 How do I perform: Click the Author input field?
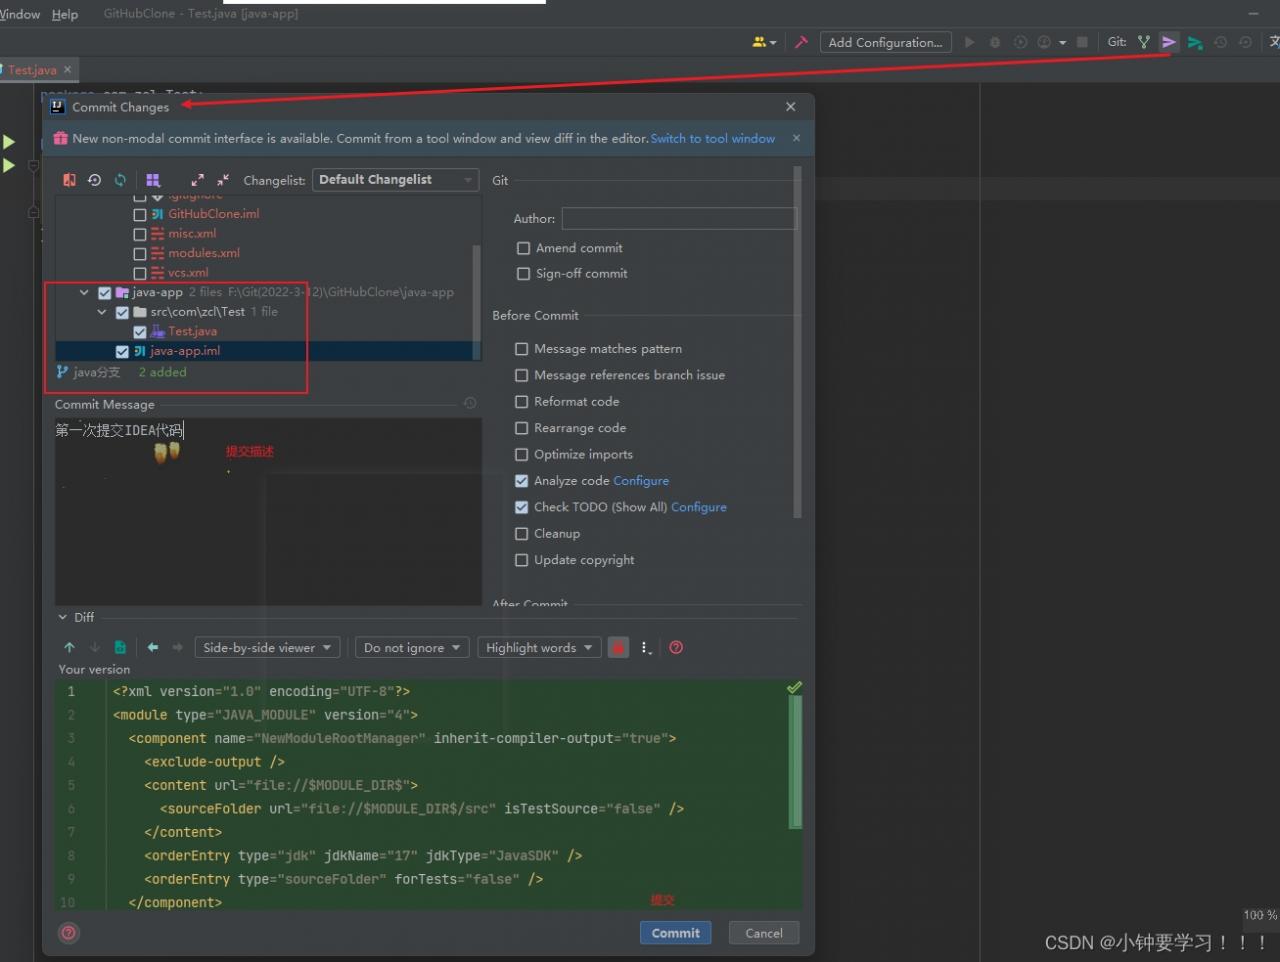tap(679, 219)
